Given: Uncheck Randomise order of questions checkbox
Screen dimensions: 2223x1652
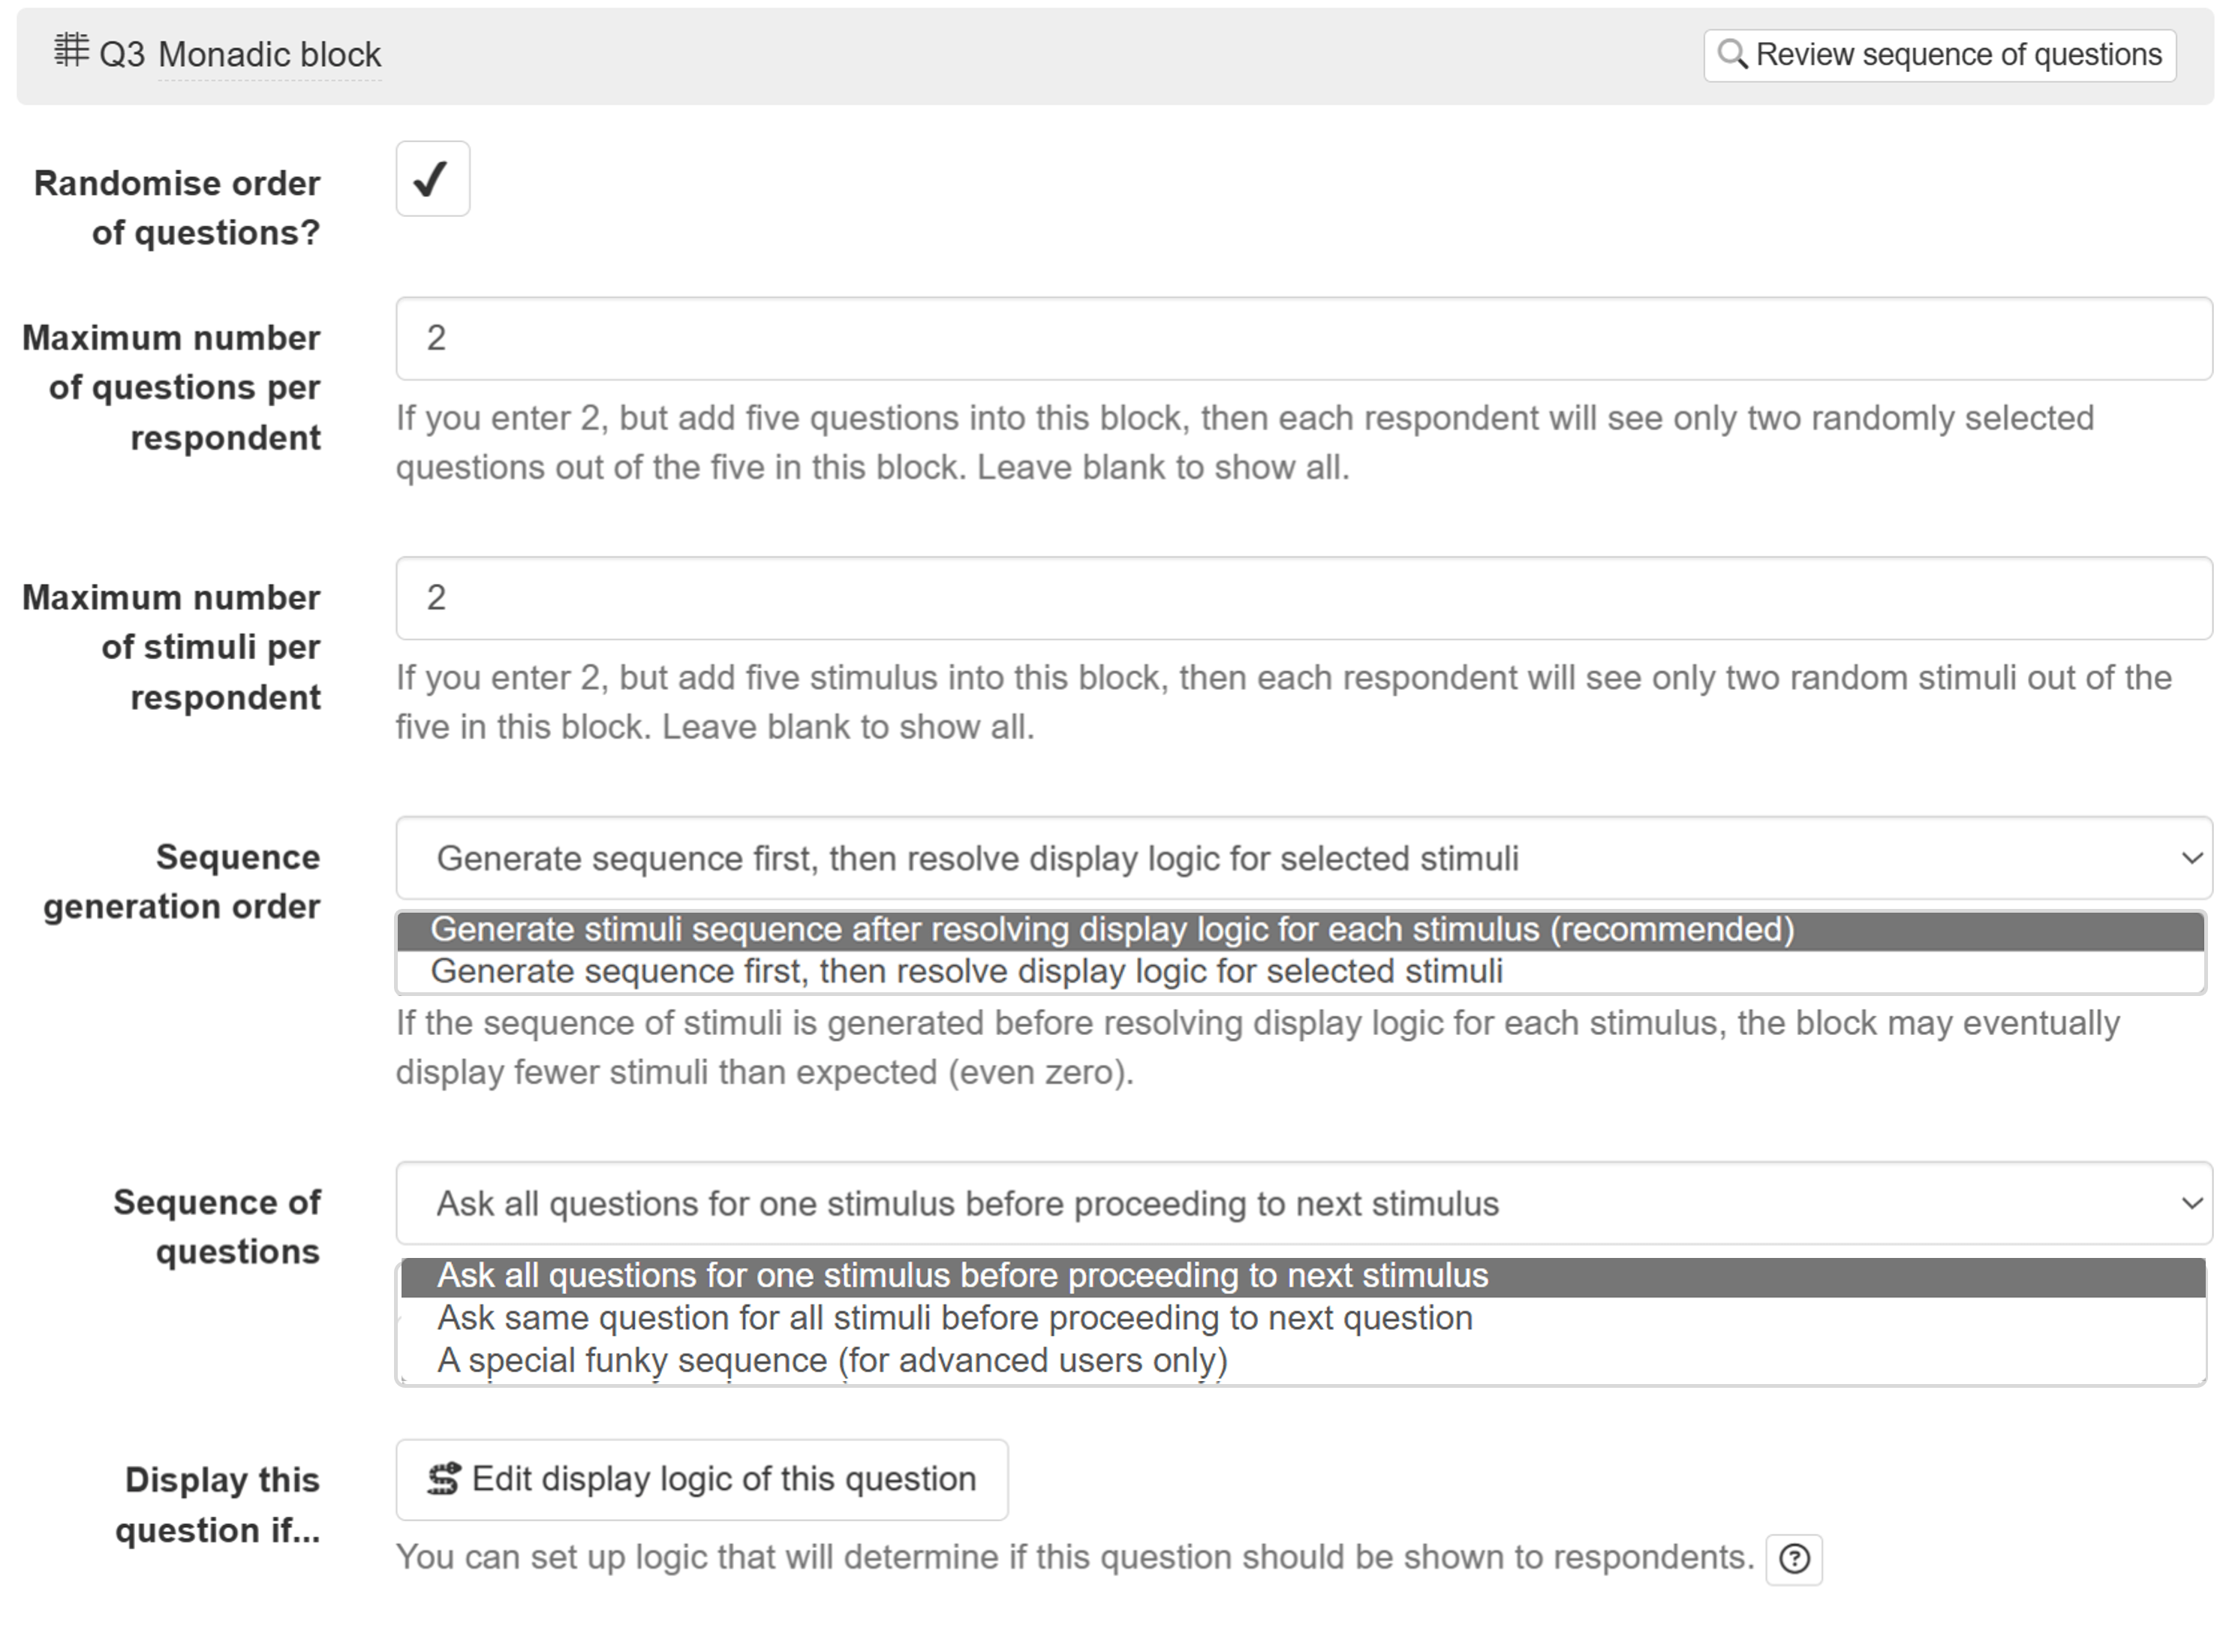Looking at the screenshot, I should pyautogui.click(x=432, y=179).
